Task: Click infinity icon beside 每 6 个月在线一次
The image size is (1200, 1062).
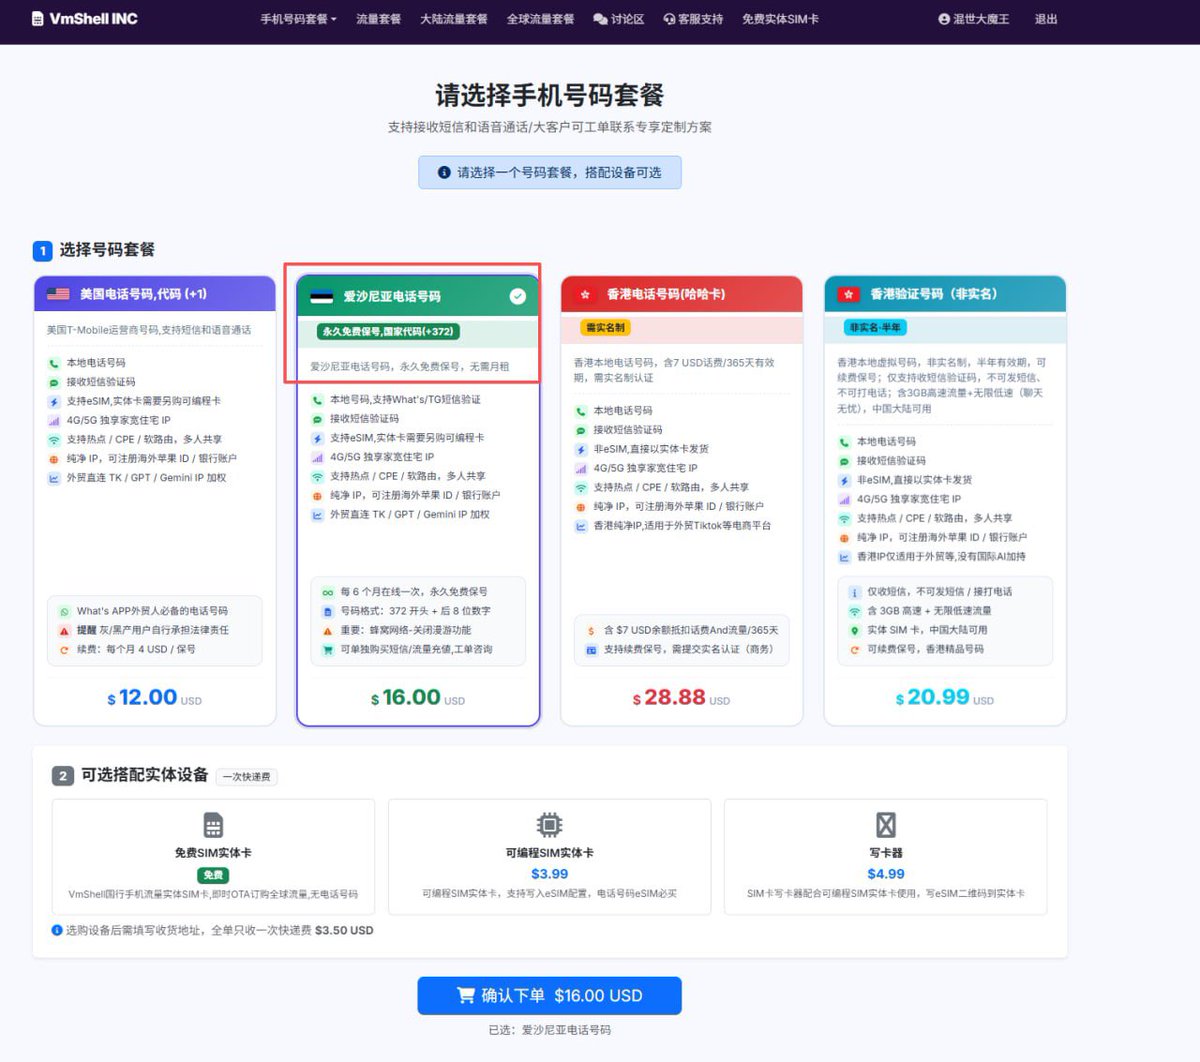Action: (328, 592)
